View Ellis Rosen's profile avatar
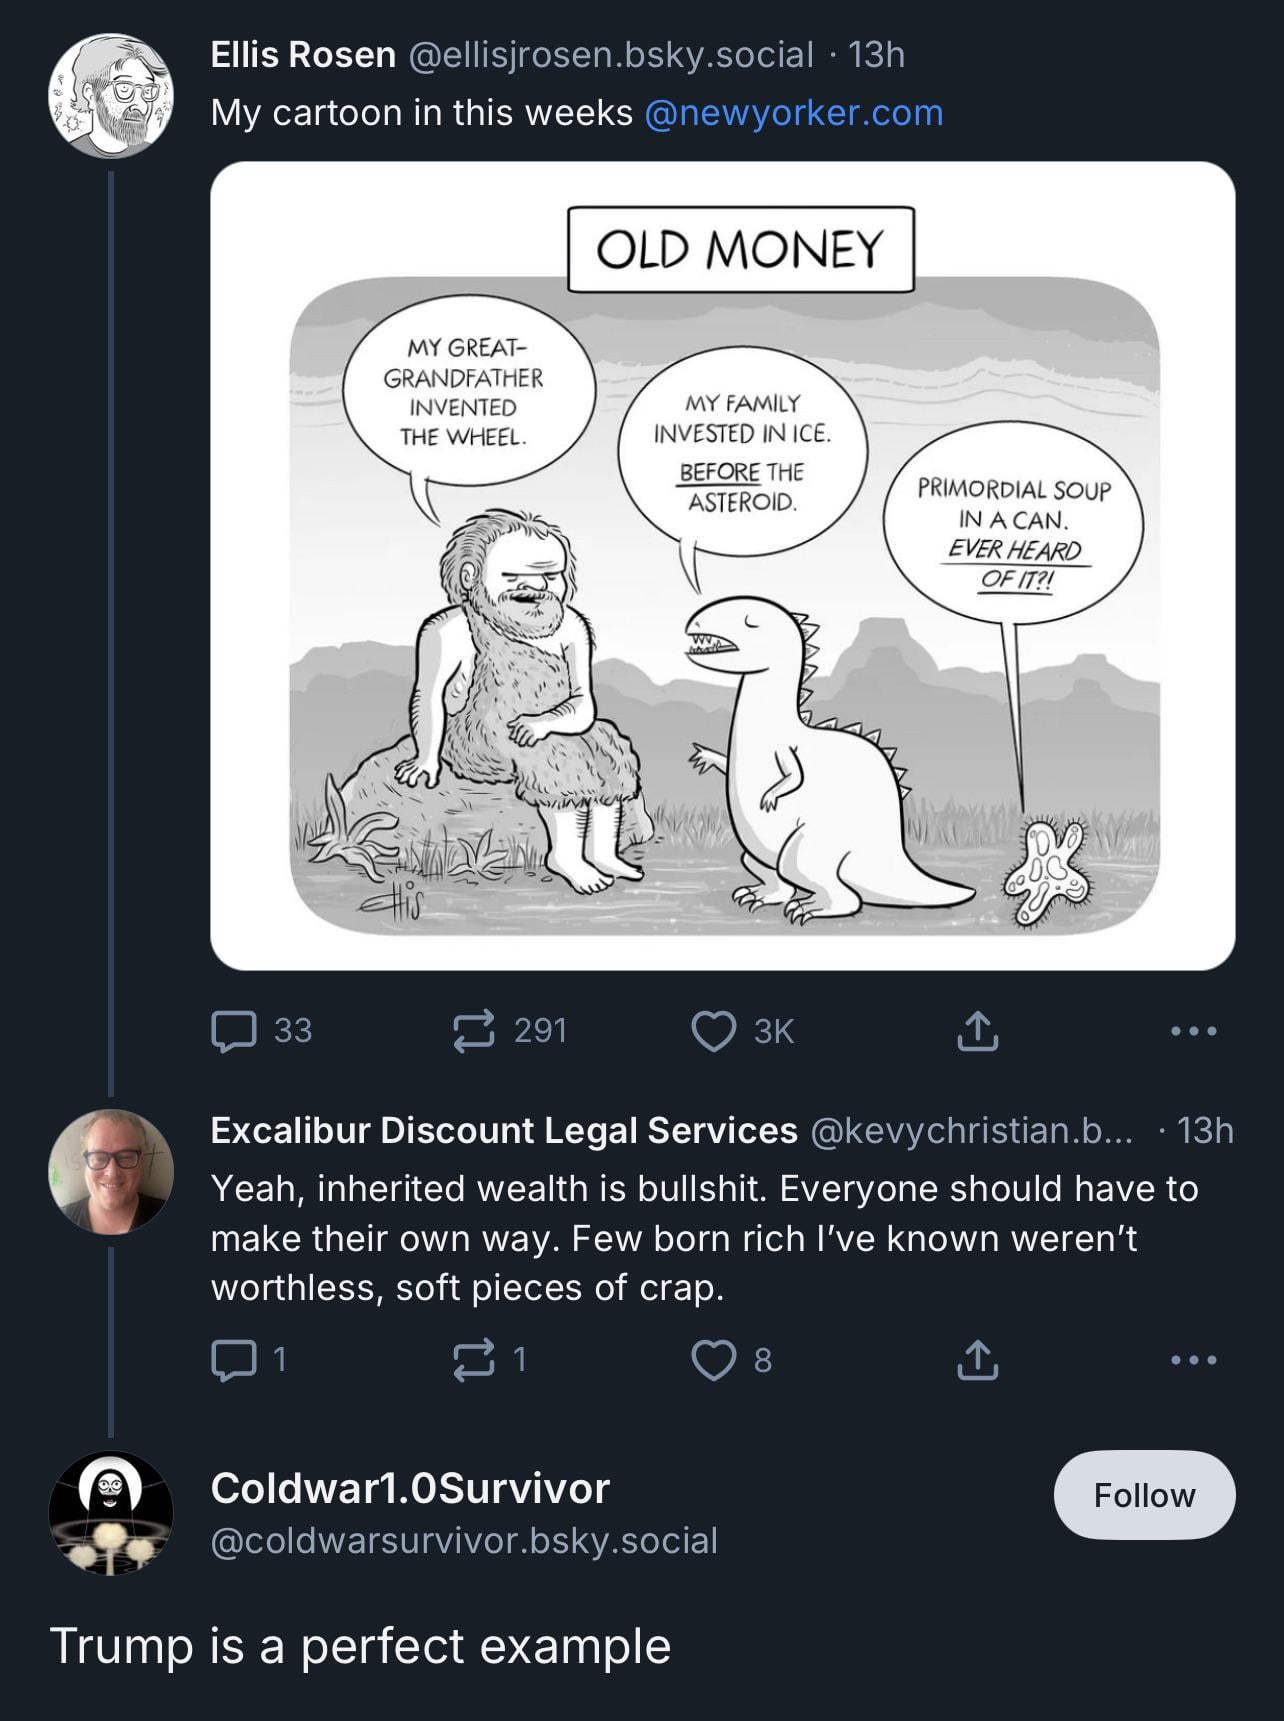 [x=111, y=96]
